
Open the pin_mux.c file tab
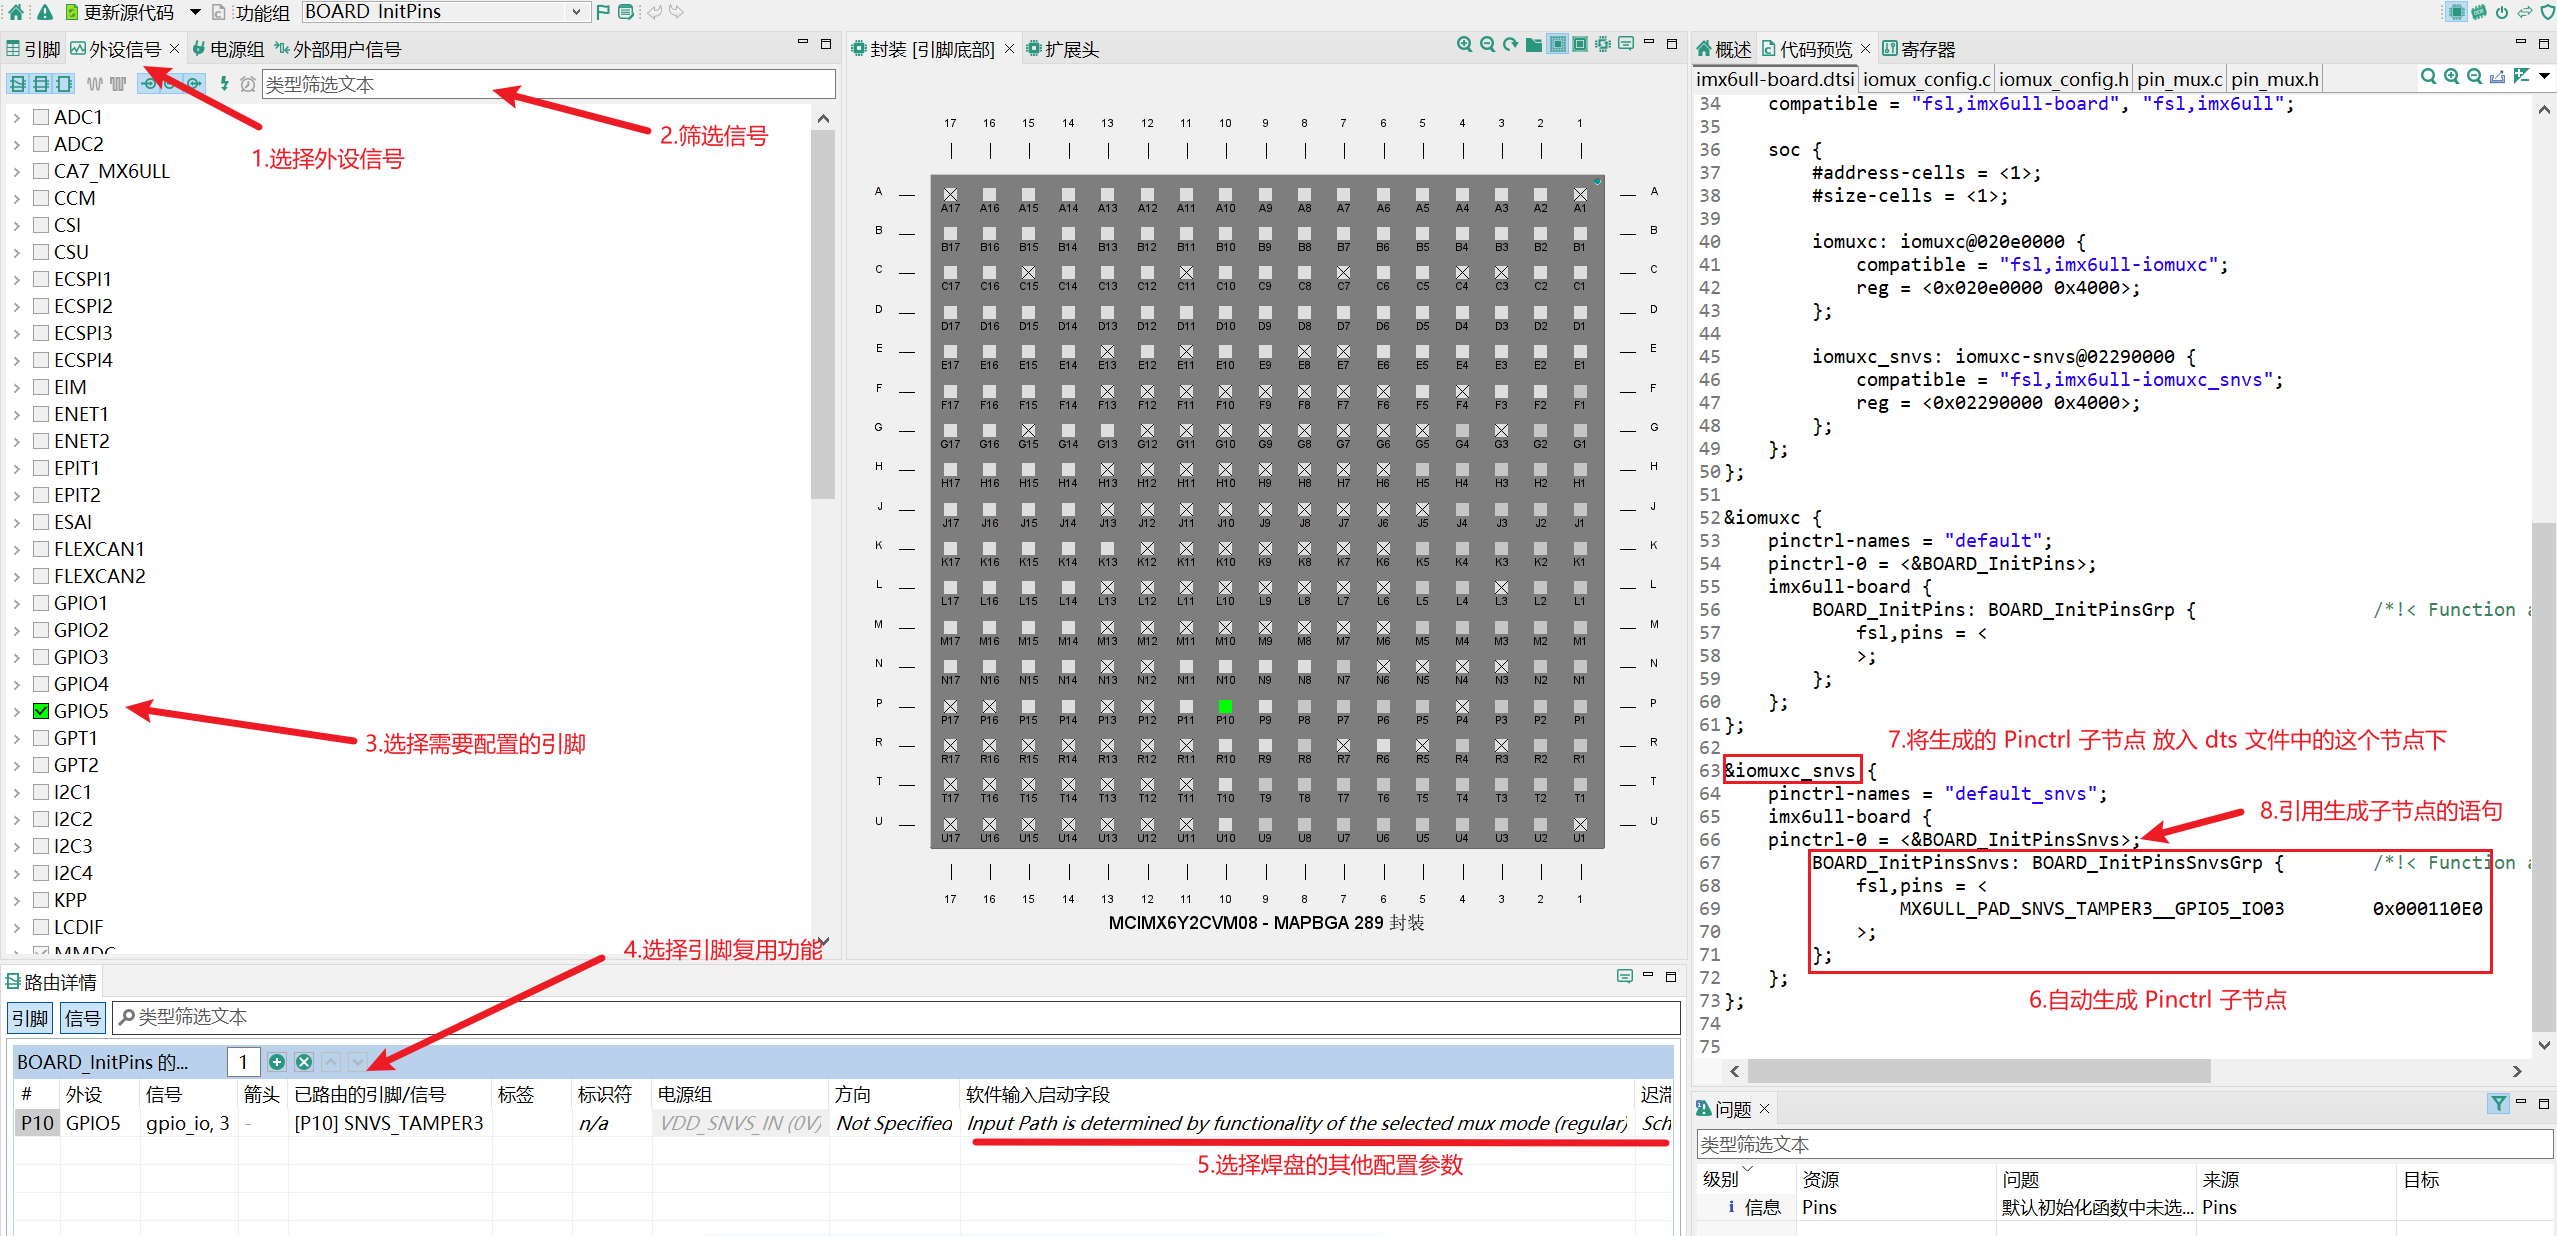[2180, 78]
